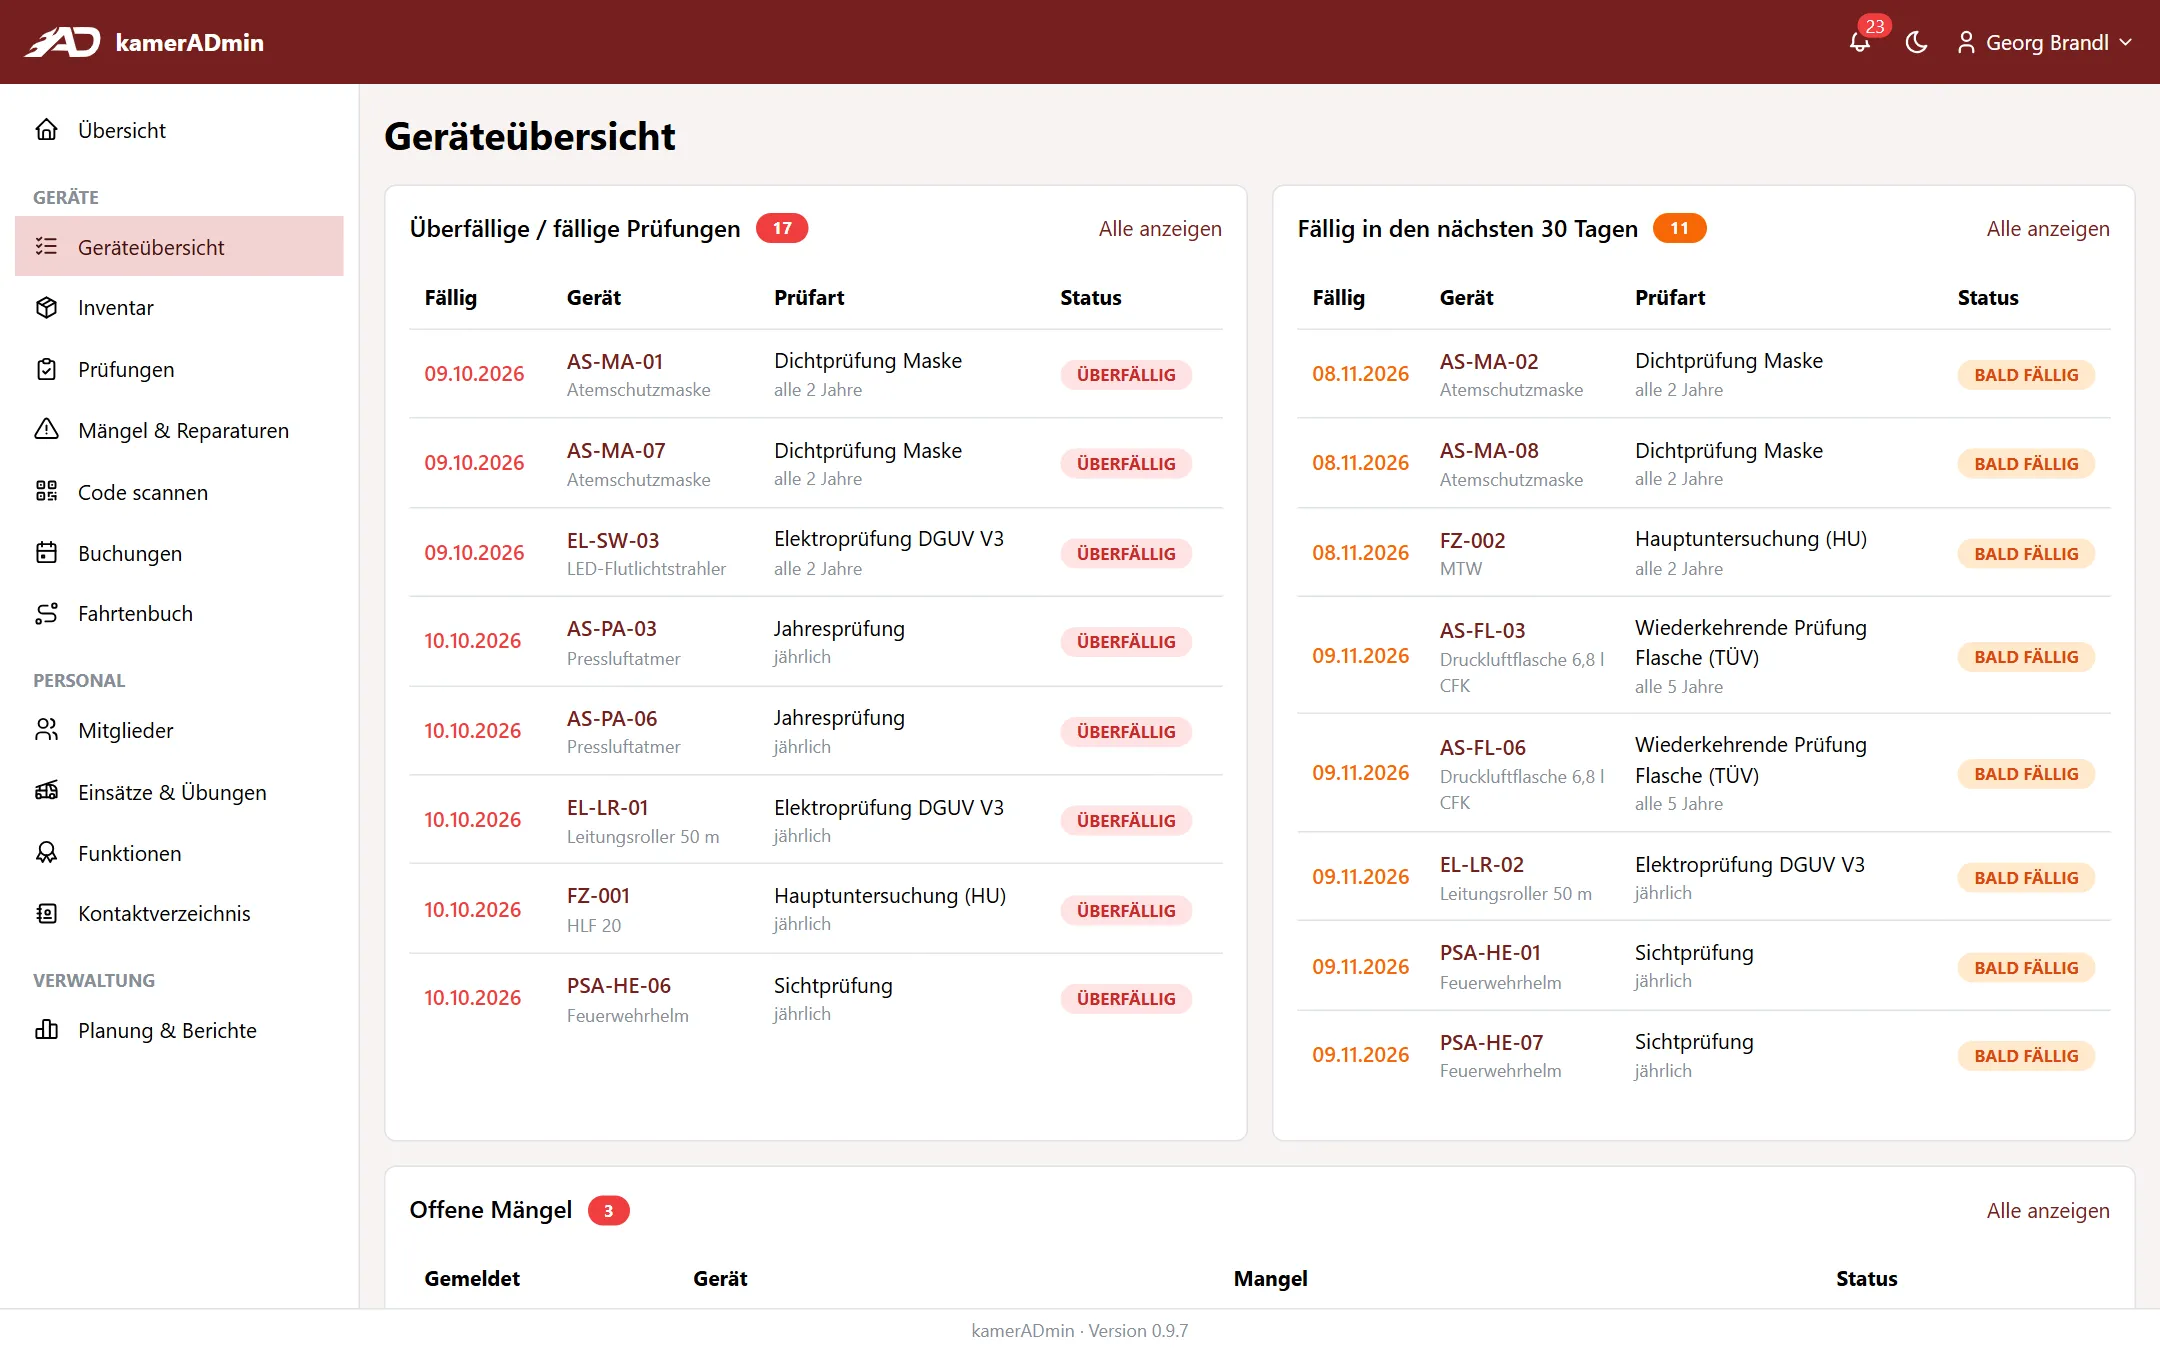
Task: Click the orange 11 upcoming count badge
Action: tap(1679, 229)
